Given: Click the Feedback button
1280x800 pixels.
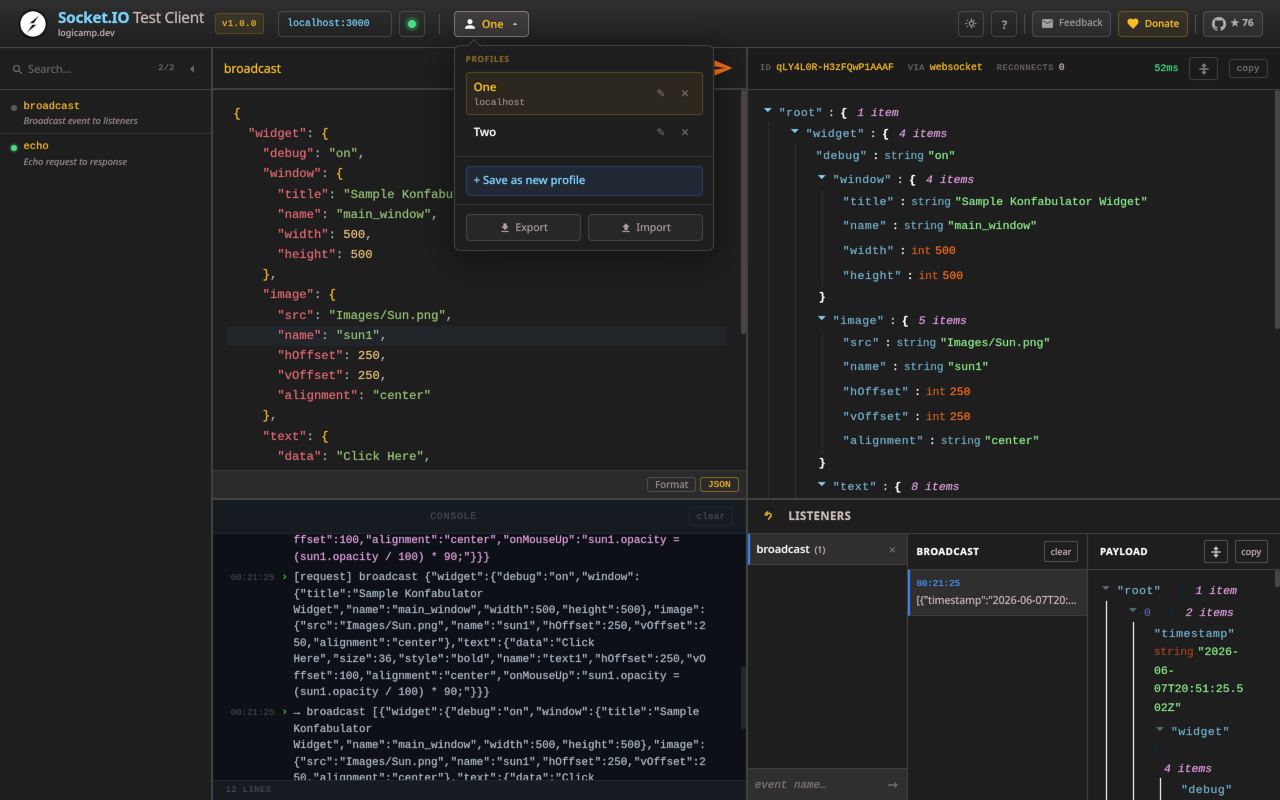Looking at the screenshot, I should [1071, 23].
